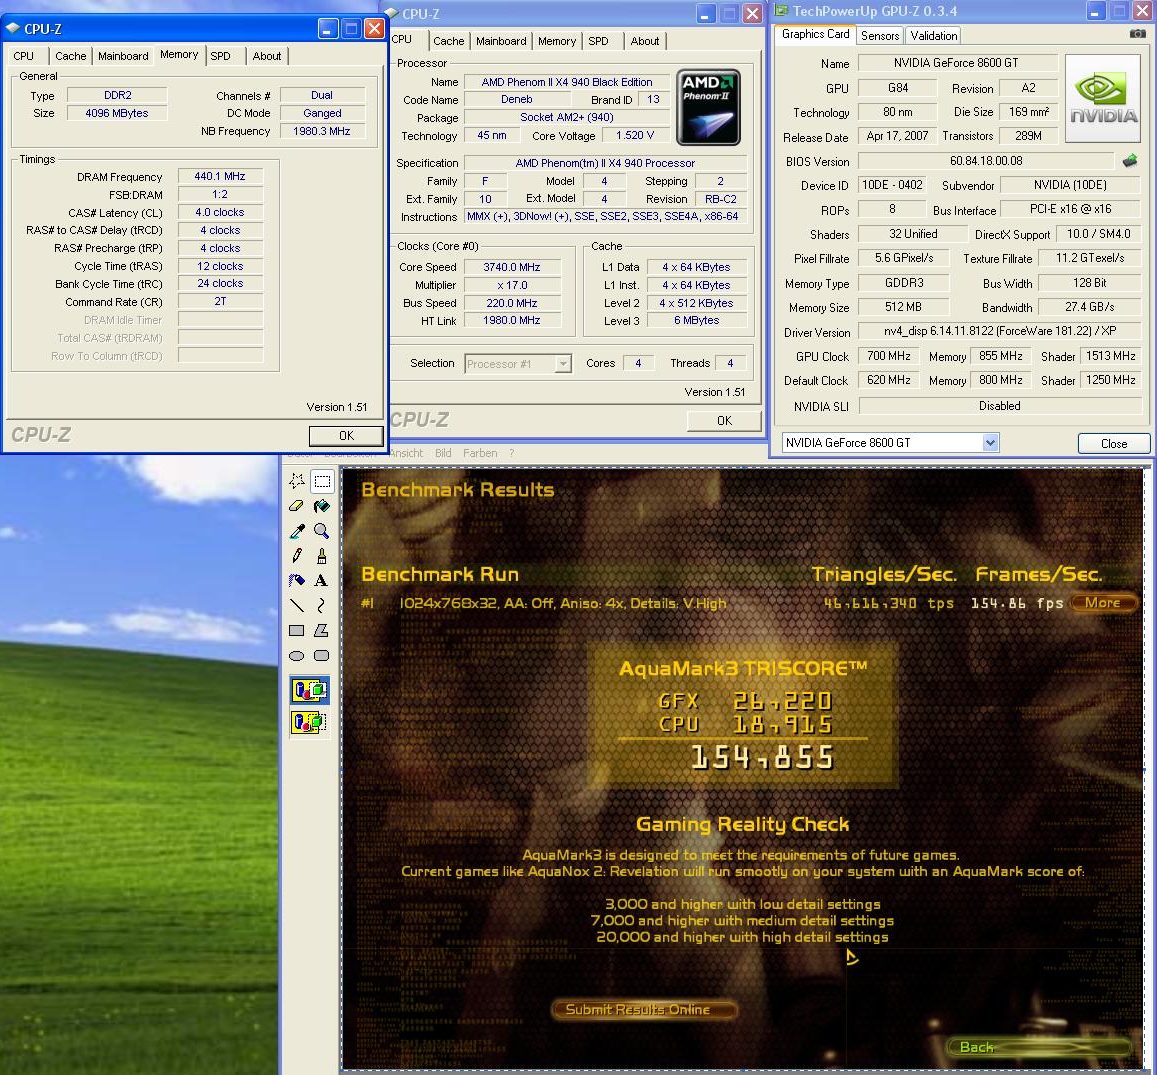Switch to Sensors tab in GPU-Z
The image size is (1157, 1075).
coord(880,35)
